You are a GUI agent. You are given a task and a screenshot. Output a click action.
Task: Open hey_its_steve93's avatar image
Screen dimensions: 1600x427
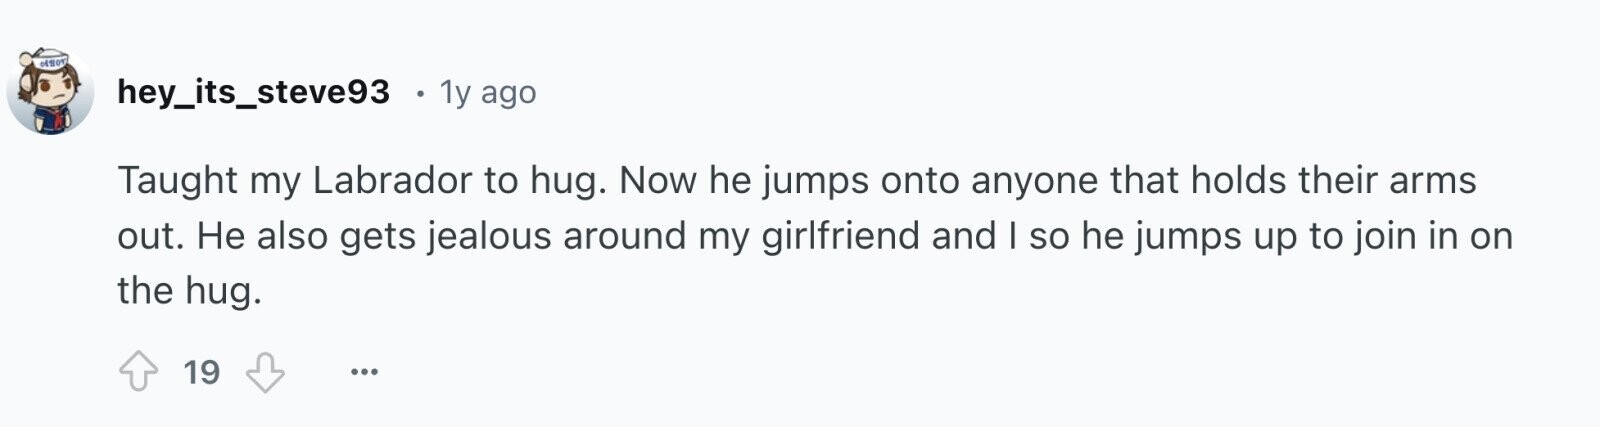(50, 90)
